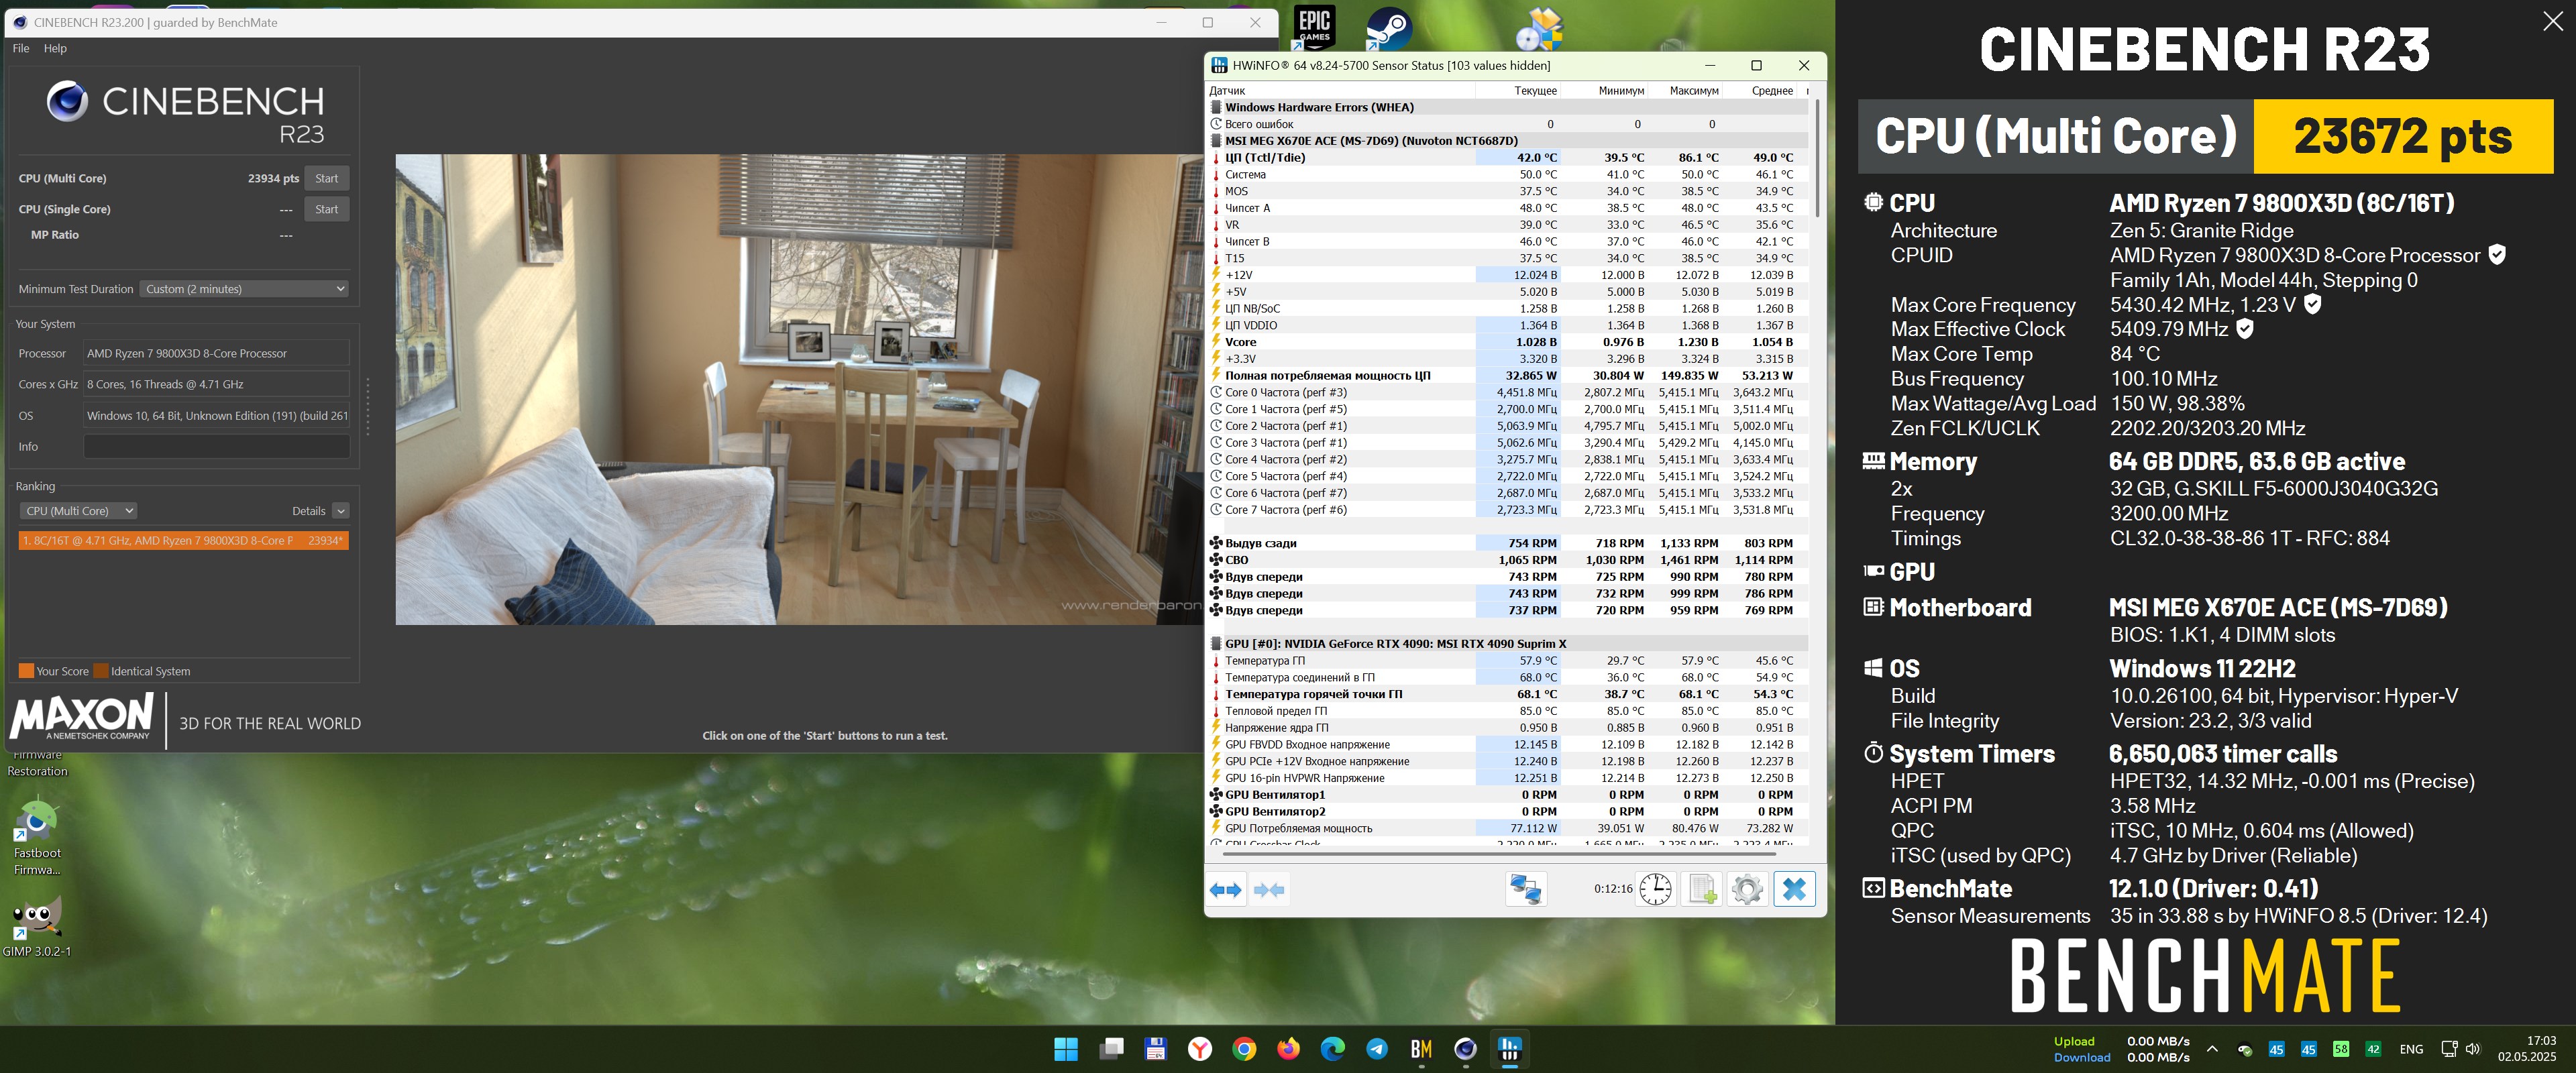
Task: Open Task View on taskbar
Action: tap(1111, 1049)
